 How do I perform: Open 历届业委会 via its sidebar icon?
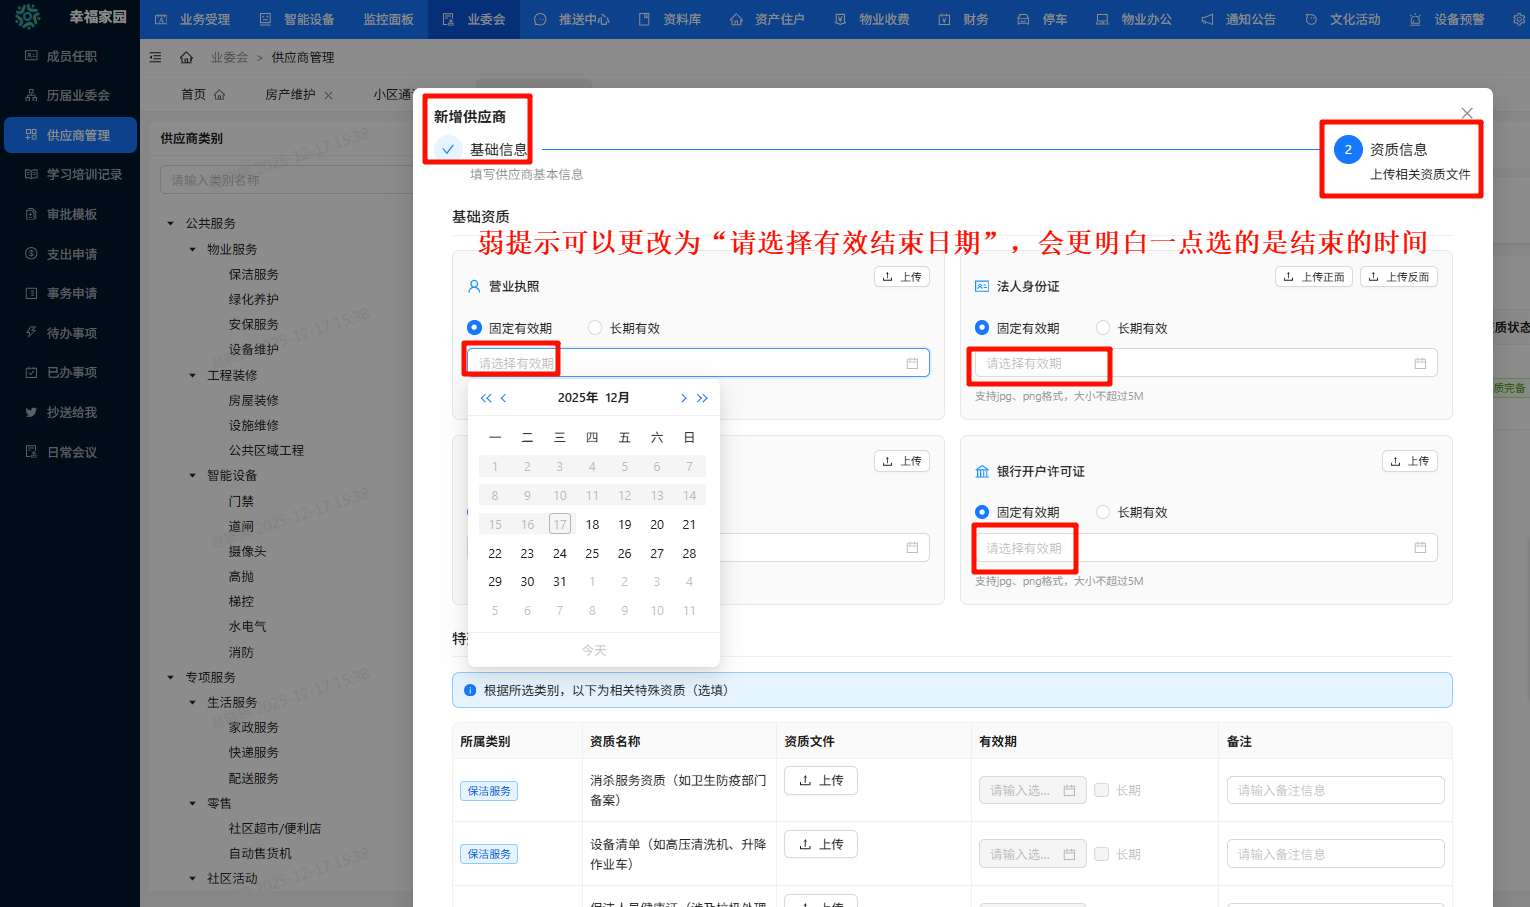pyautogui.click(x=31, y=95)
